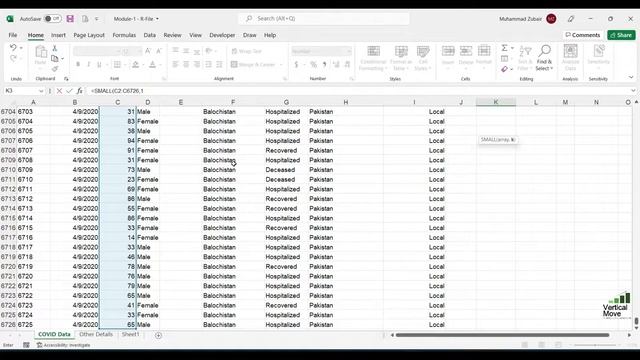Open the File tab
This screenshot has height=360, width=640.
pos(13,35)
